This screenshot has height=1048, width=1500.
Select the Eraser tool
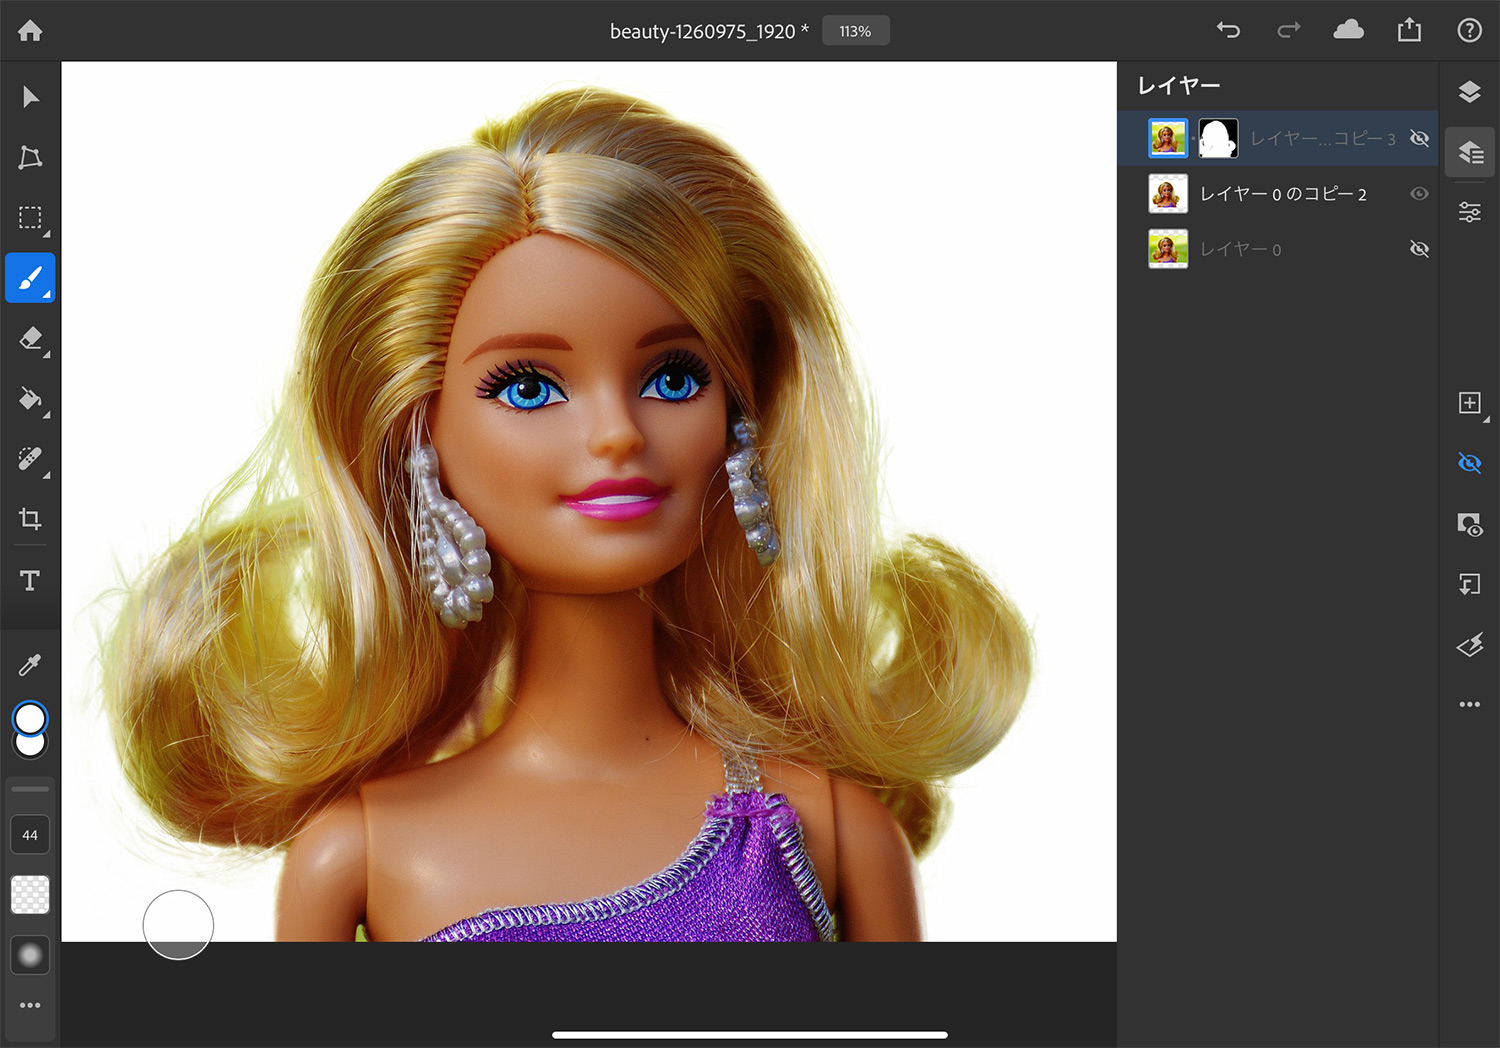click(30, 338)
